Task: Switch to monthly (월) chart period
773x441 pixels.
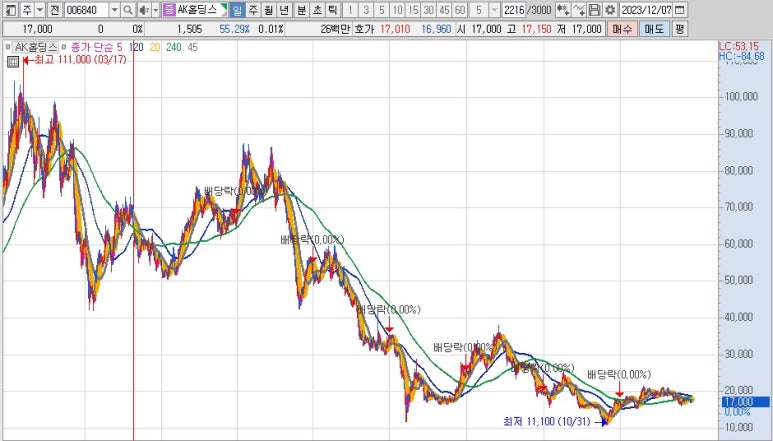Action: pos(269,9)
